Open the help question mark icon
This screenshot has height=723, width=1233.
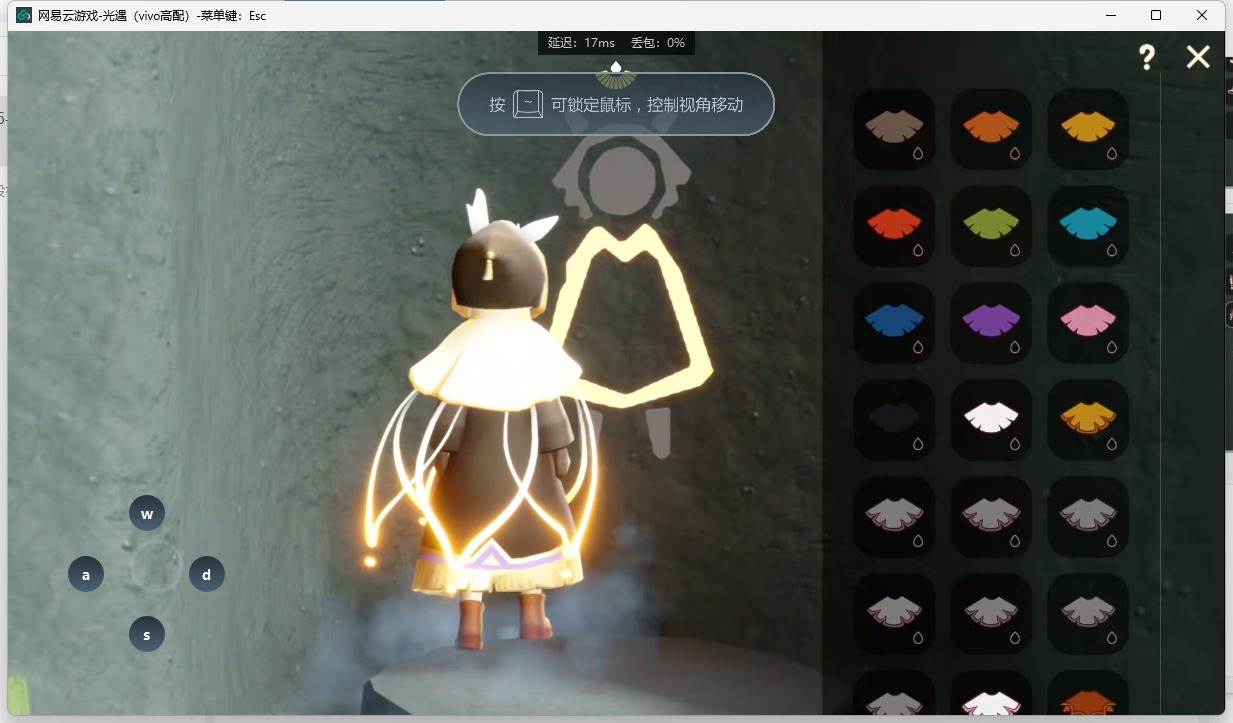(1147, 57)
